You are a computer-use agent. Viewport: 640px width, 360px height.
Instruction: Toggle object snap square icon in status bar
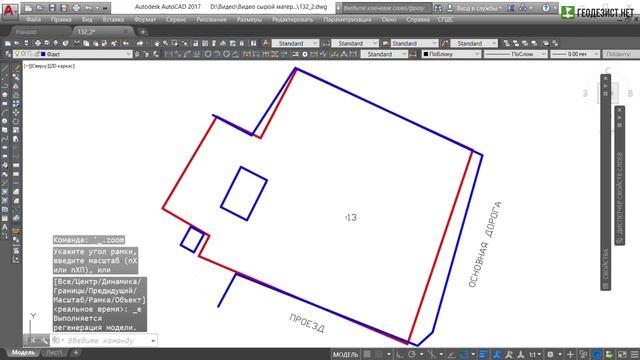coord(464,354)
